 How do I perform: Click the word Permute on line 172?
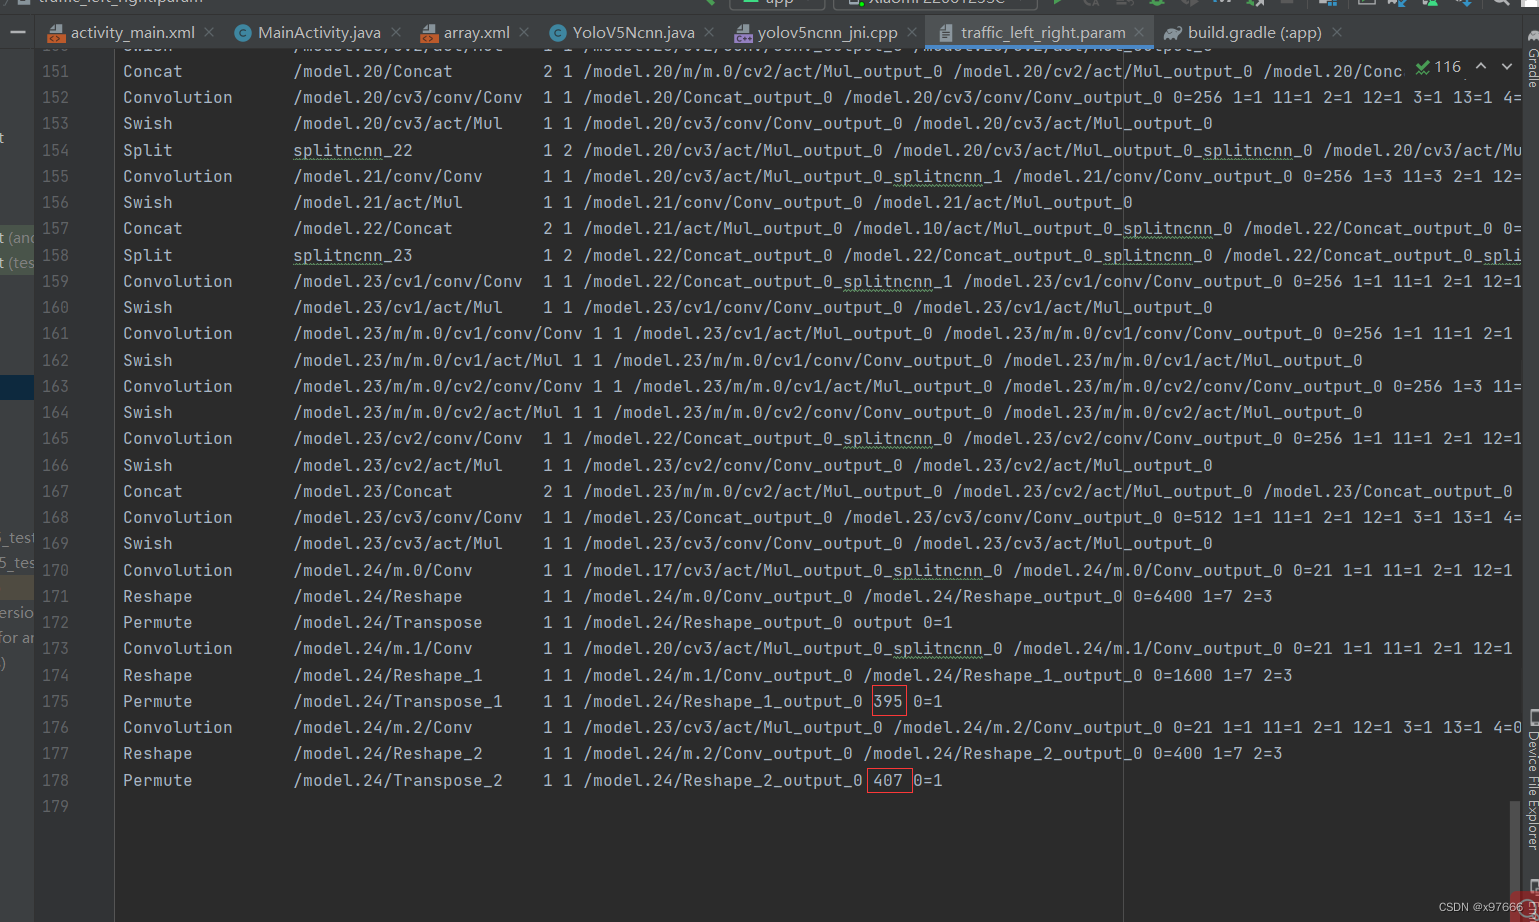point(158,622)
